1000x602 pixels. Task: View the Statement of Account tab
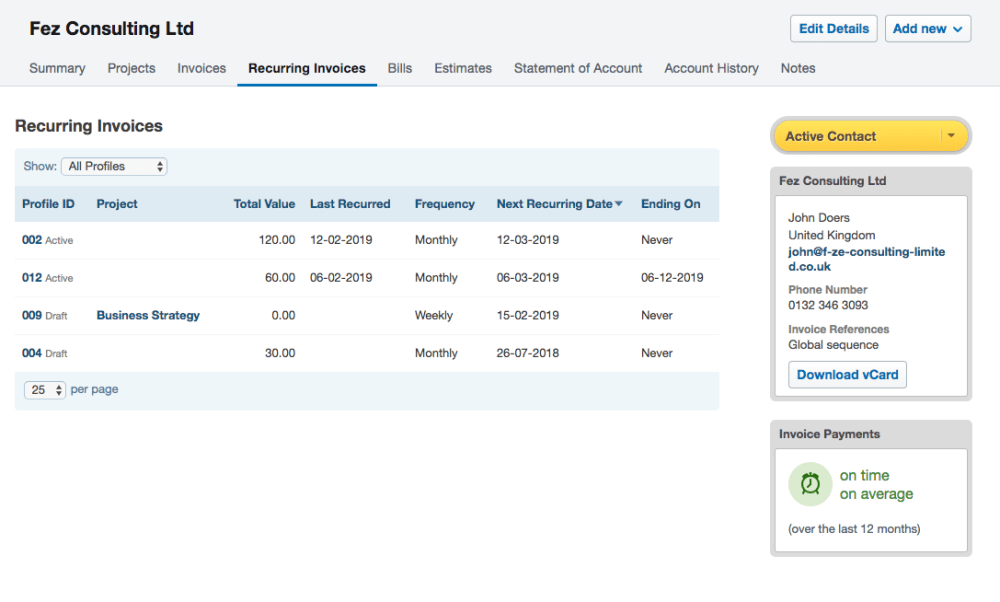[x=577, y=68]
